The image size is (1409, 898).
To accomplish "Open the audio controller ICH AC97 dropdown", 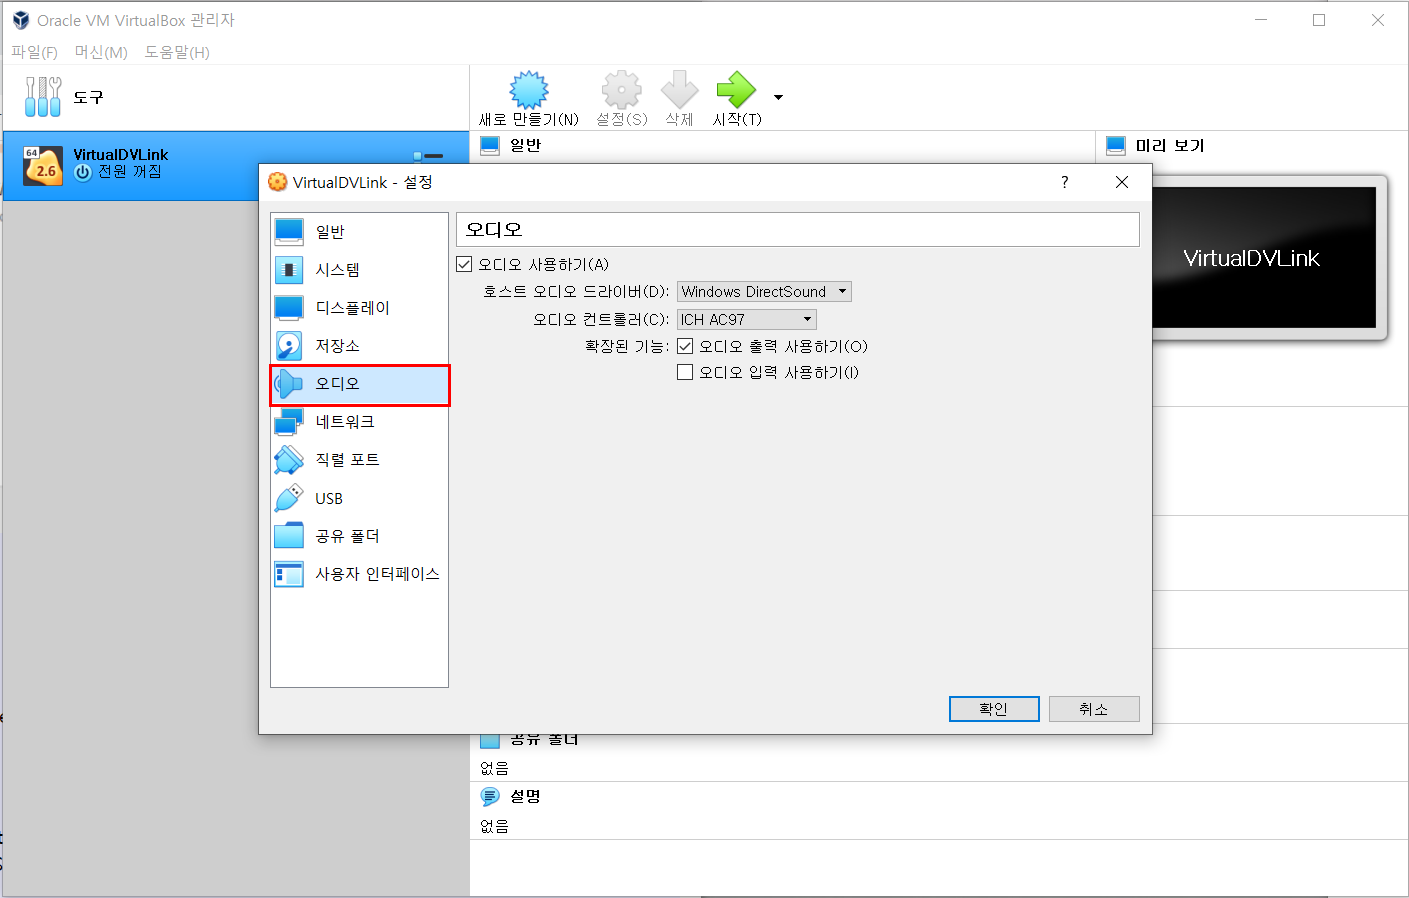I will [747, 320].
